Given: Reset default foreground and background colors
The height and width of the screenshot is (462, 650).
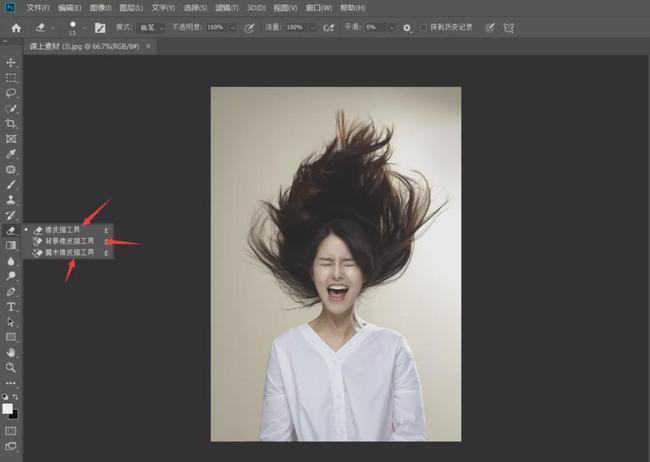Looking at the screenshot, I should point(5,396).
